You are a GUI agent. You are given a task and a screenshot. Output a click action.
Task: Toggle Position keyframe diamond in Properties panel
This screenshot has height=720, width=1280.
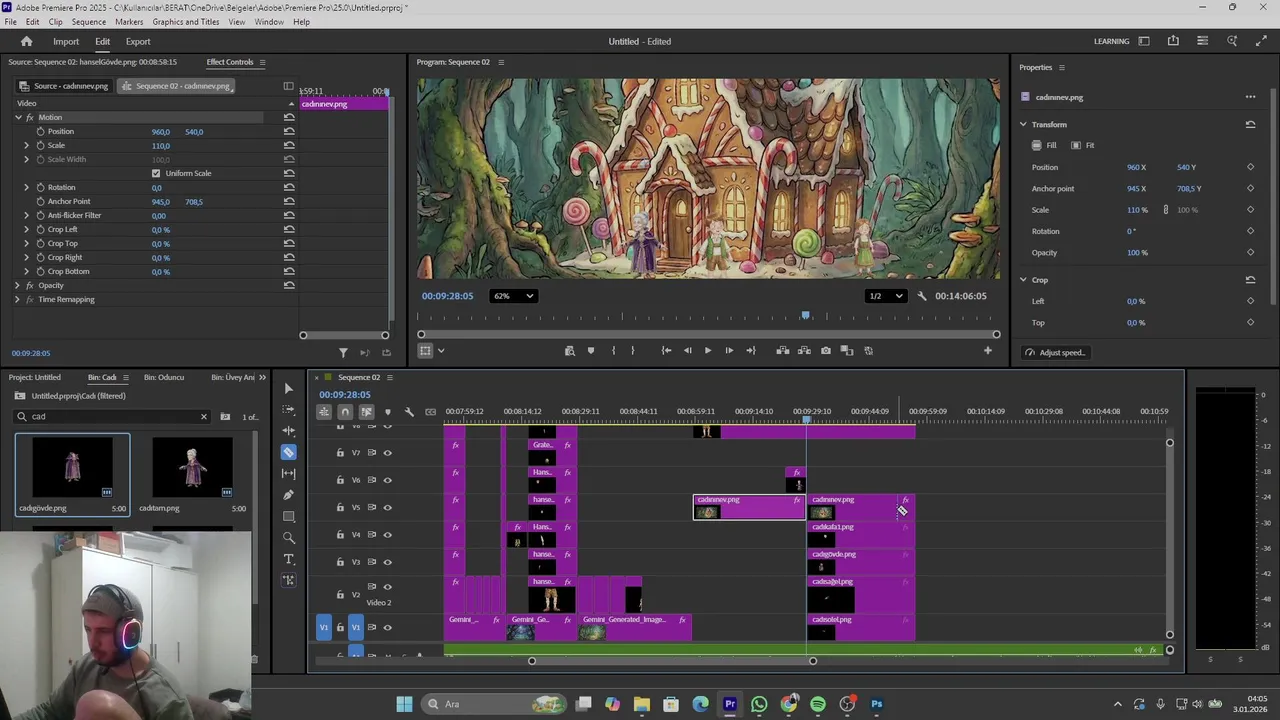click(1250, 167)
